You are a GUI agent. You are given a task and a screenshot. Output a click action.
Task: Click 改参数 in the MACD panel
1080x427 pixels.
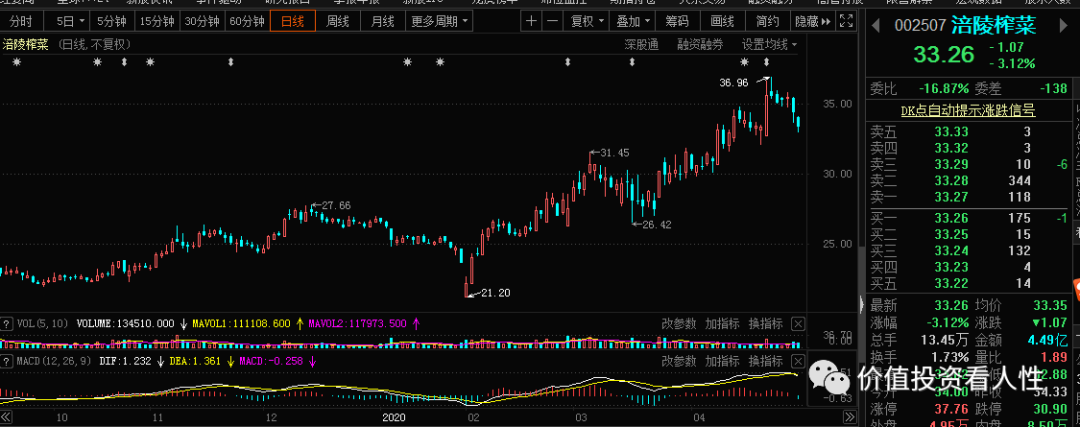[679, 361]
